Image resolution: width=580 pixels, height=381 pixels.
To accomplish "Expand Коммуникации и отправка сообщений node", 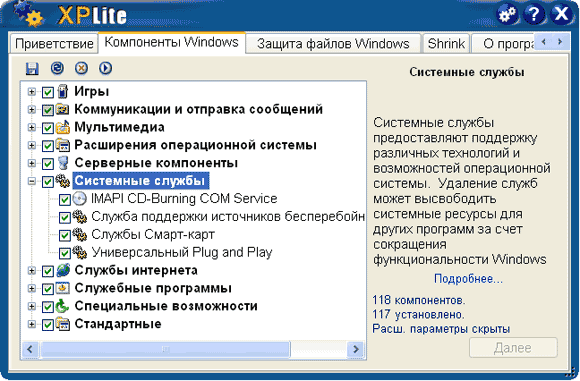I will [32, 109].
